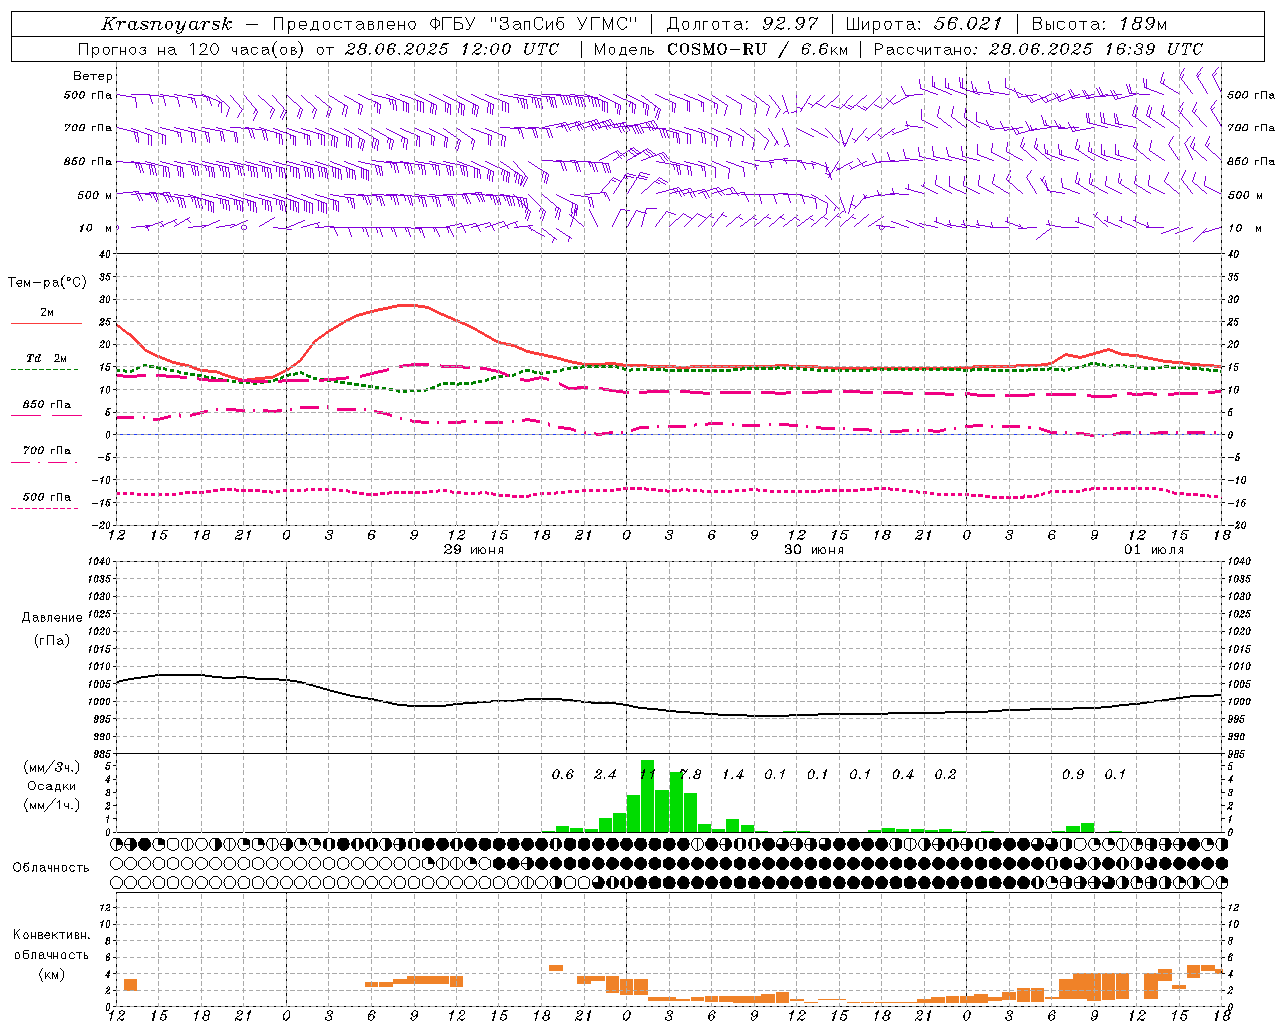The image size is (1280, 1024).
Task: Click the '29 июня' date label
Action: click(474, 550)
